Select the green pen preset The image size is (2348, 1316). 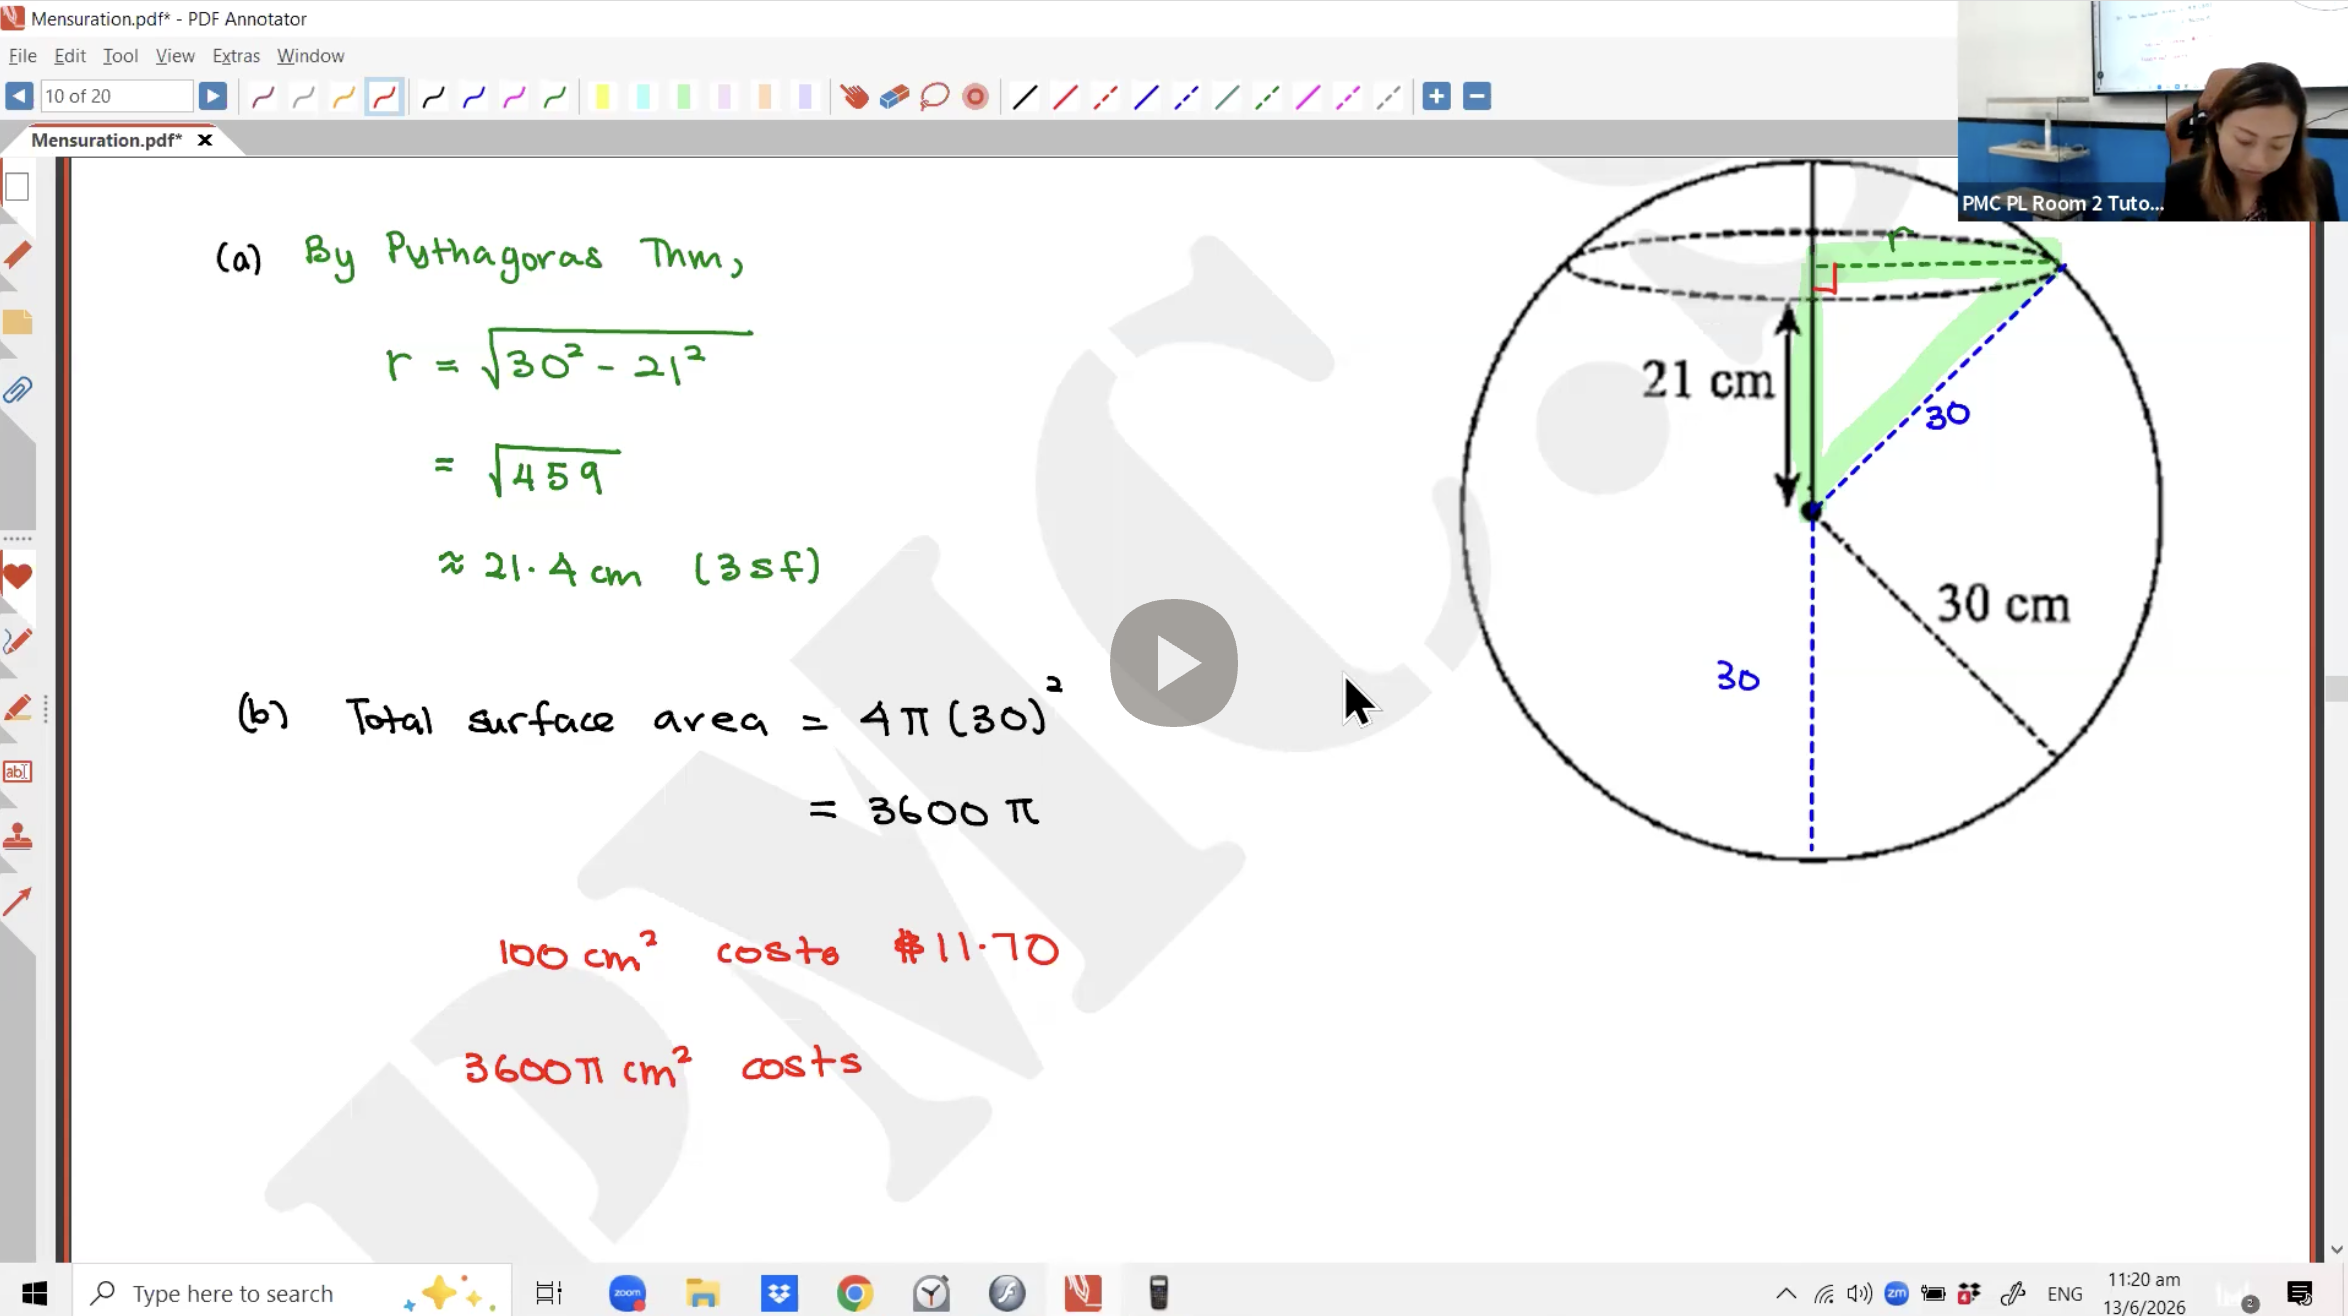click(x=554, y=96)
